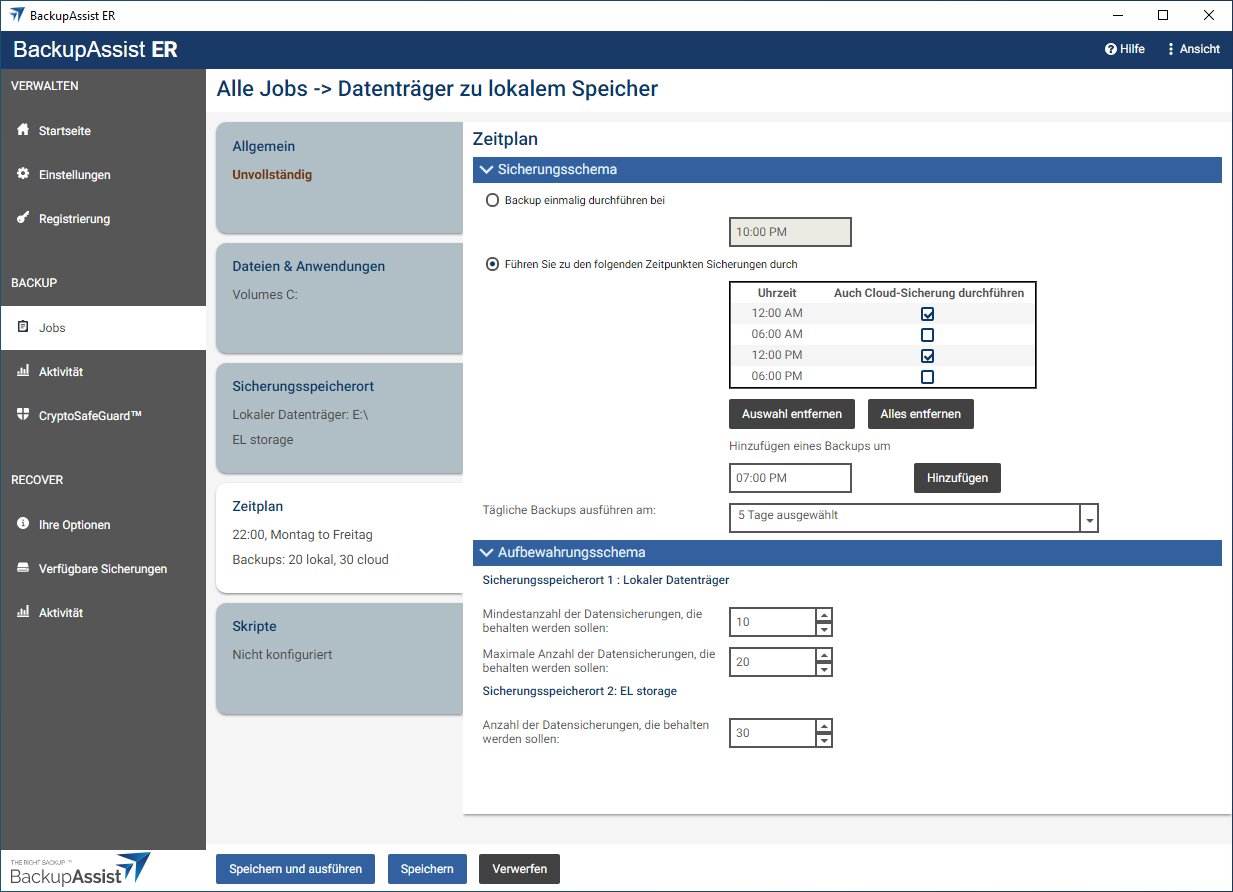This screenshot has width=1233, height=892.
Task: Click the Hinzufügen button
Action: 957,478
